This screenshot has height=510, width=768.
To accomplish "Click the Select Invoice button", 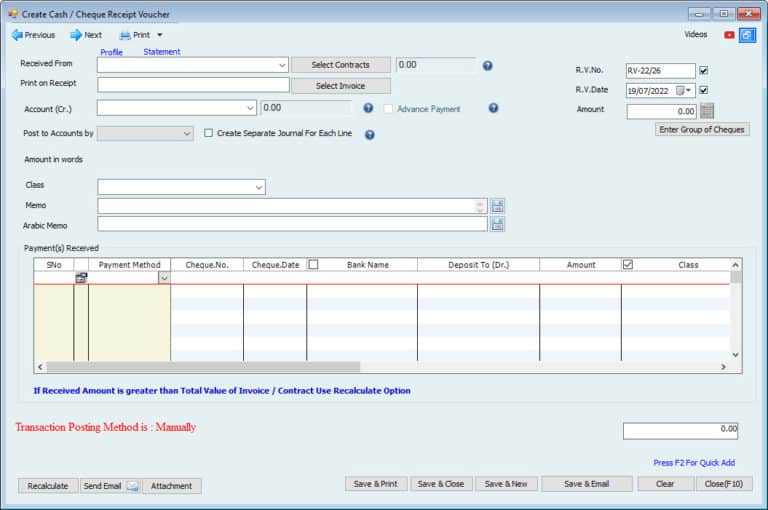I will click(x=340, y=86).
